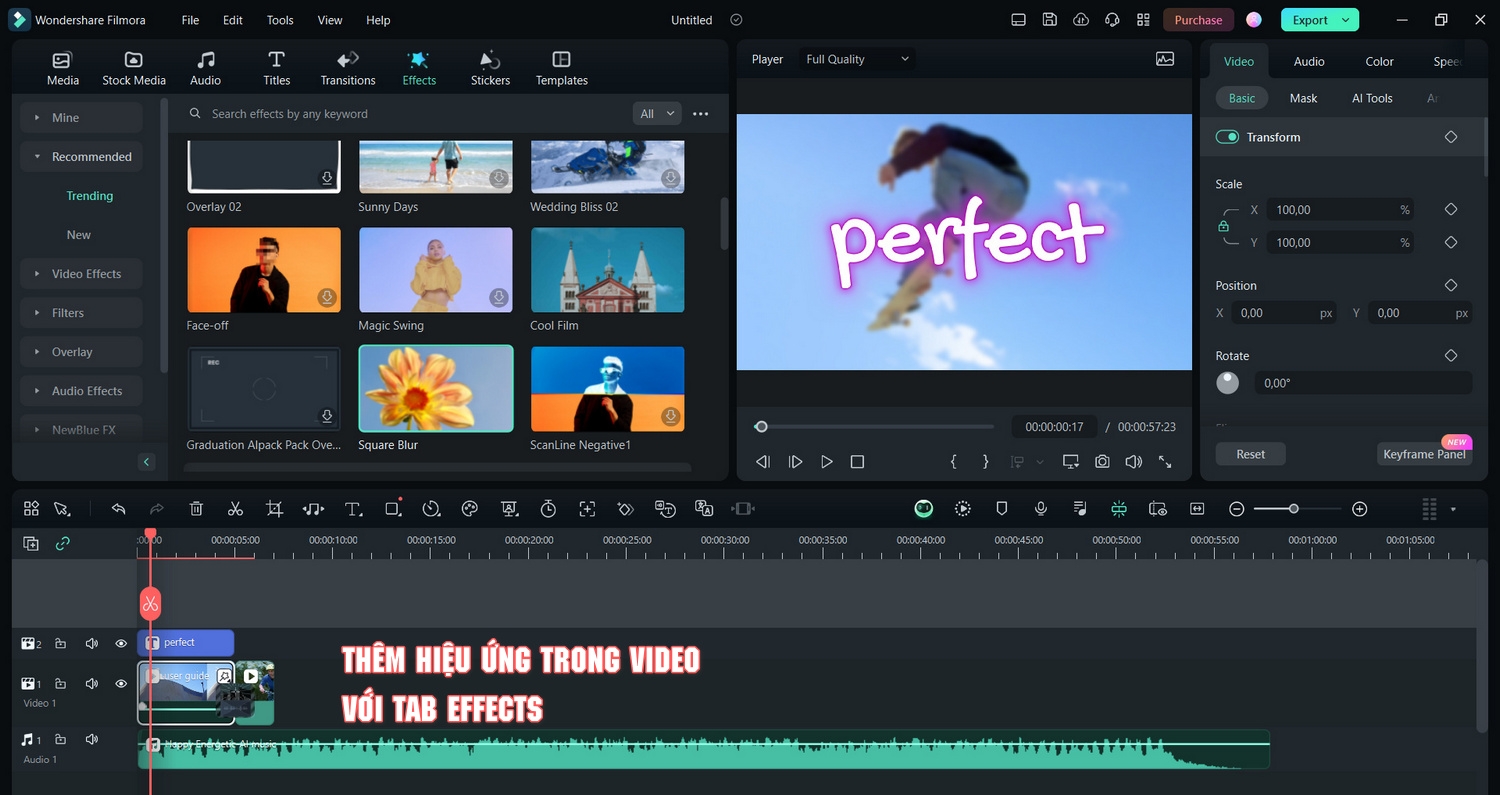This screenshot has width=1500, height=795.
Task: Click the undo arrow in timeline toolbar
Action: pyautogui.click(x=118, y=509)
